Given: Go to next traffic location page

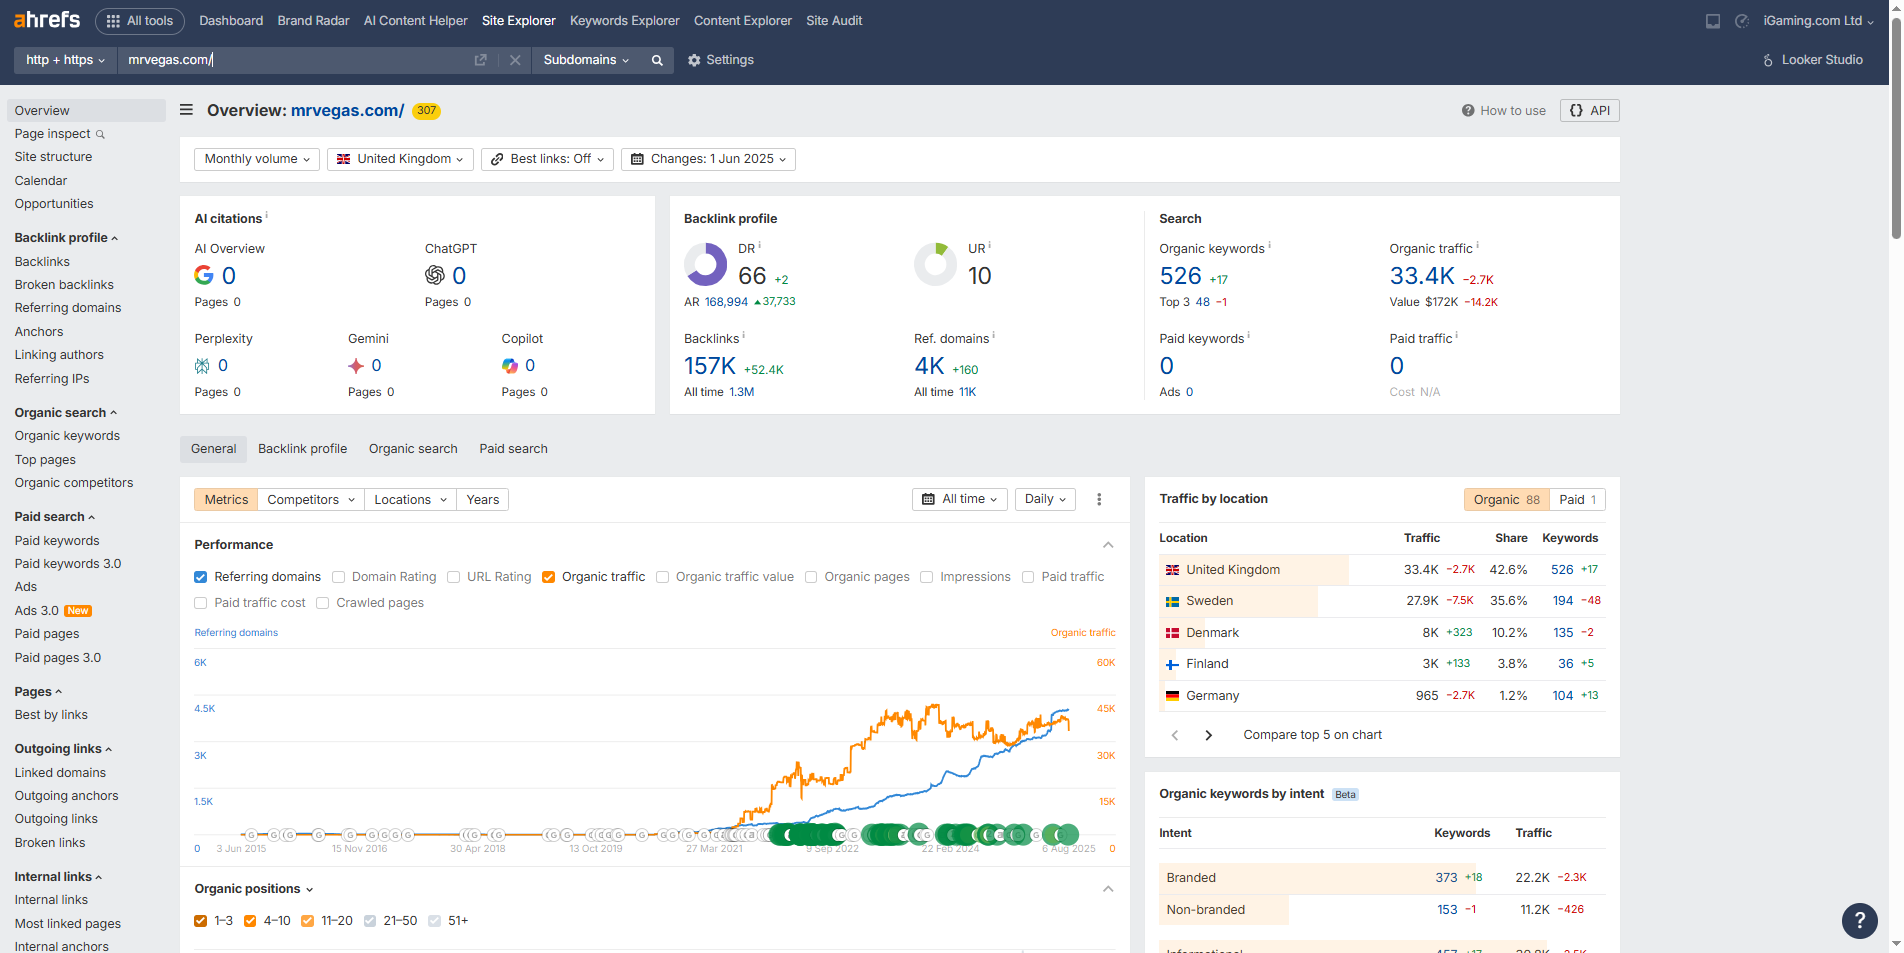Looking at the screenshot, I should 1208,735.
